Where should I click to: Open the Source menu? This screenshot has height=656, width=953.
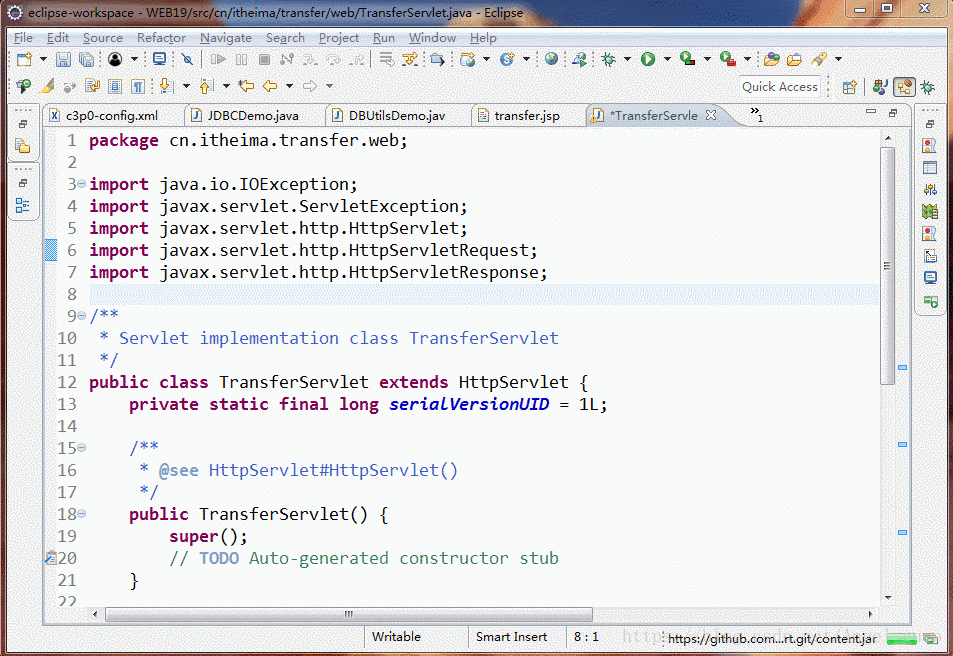pyautogui.click(x=102, y=38)
